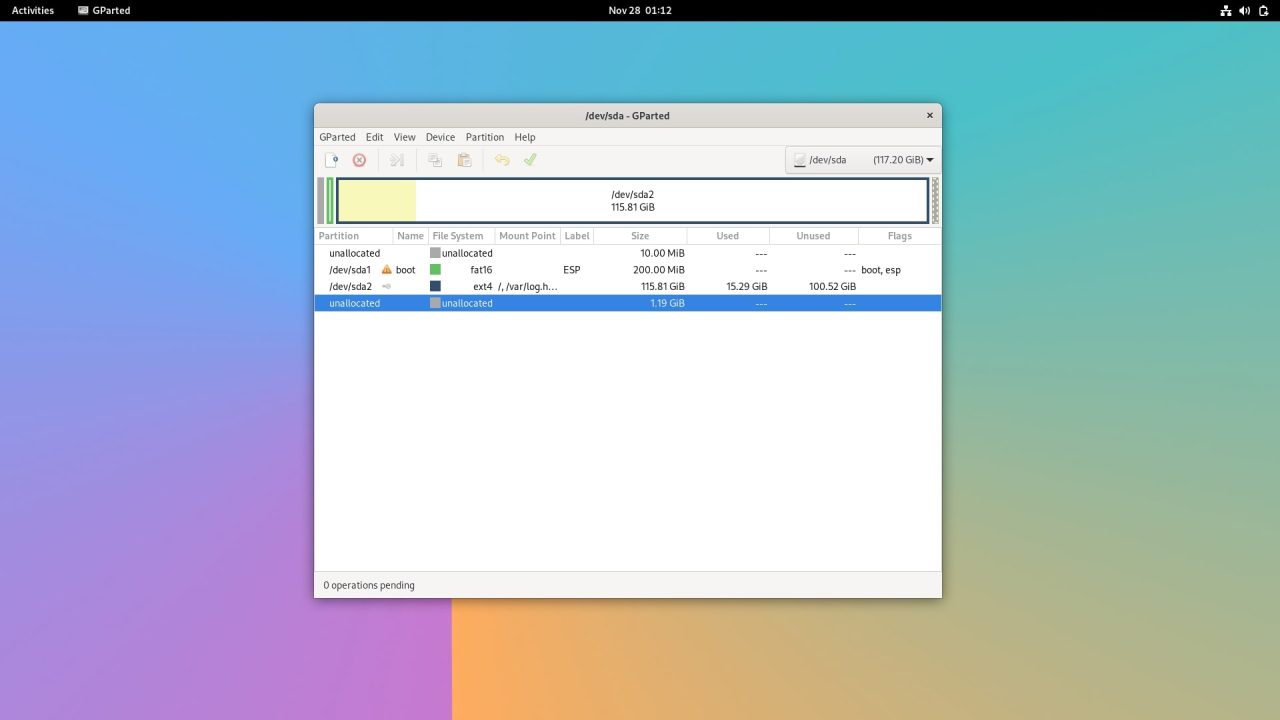This screenshot has width=1280, height=720.
Task: Click the green fat16 color swatch
Action: click(x=435, y=269)
